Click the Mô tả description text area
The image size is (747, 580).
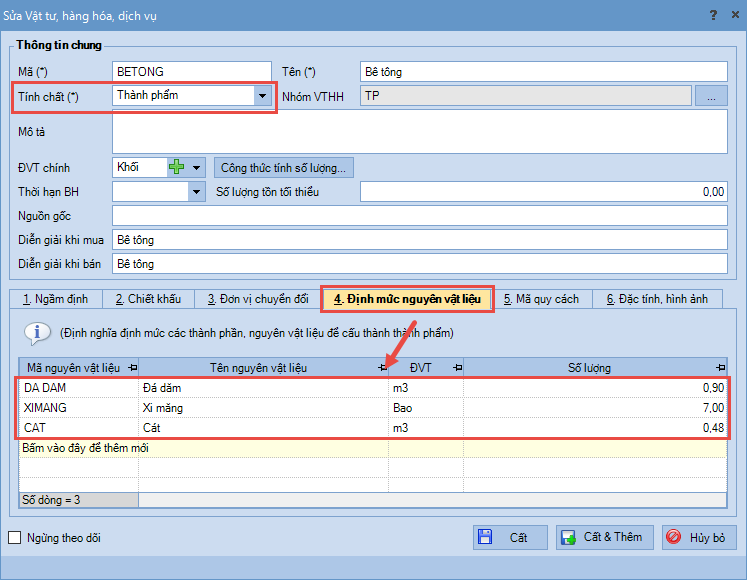(x=420, y=132)
